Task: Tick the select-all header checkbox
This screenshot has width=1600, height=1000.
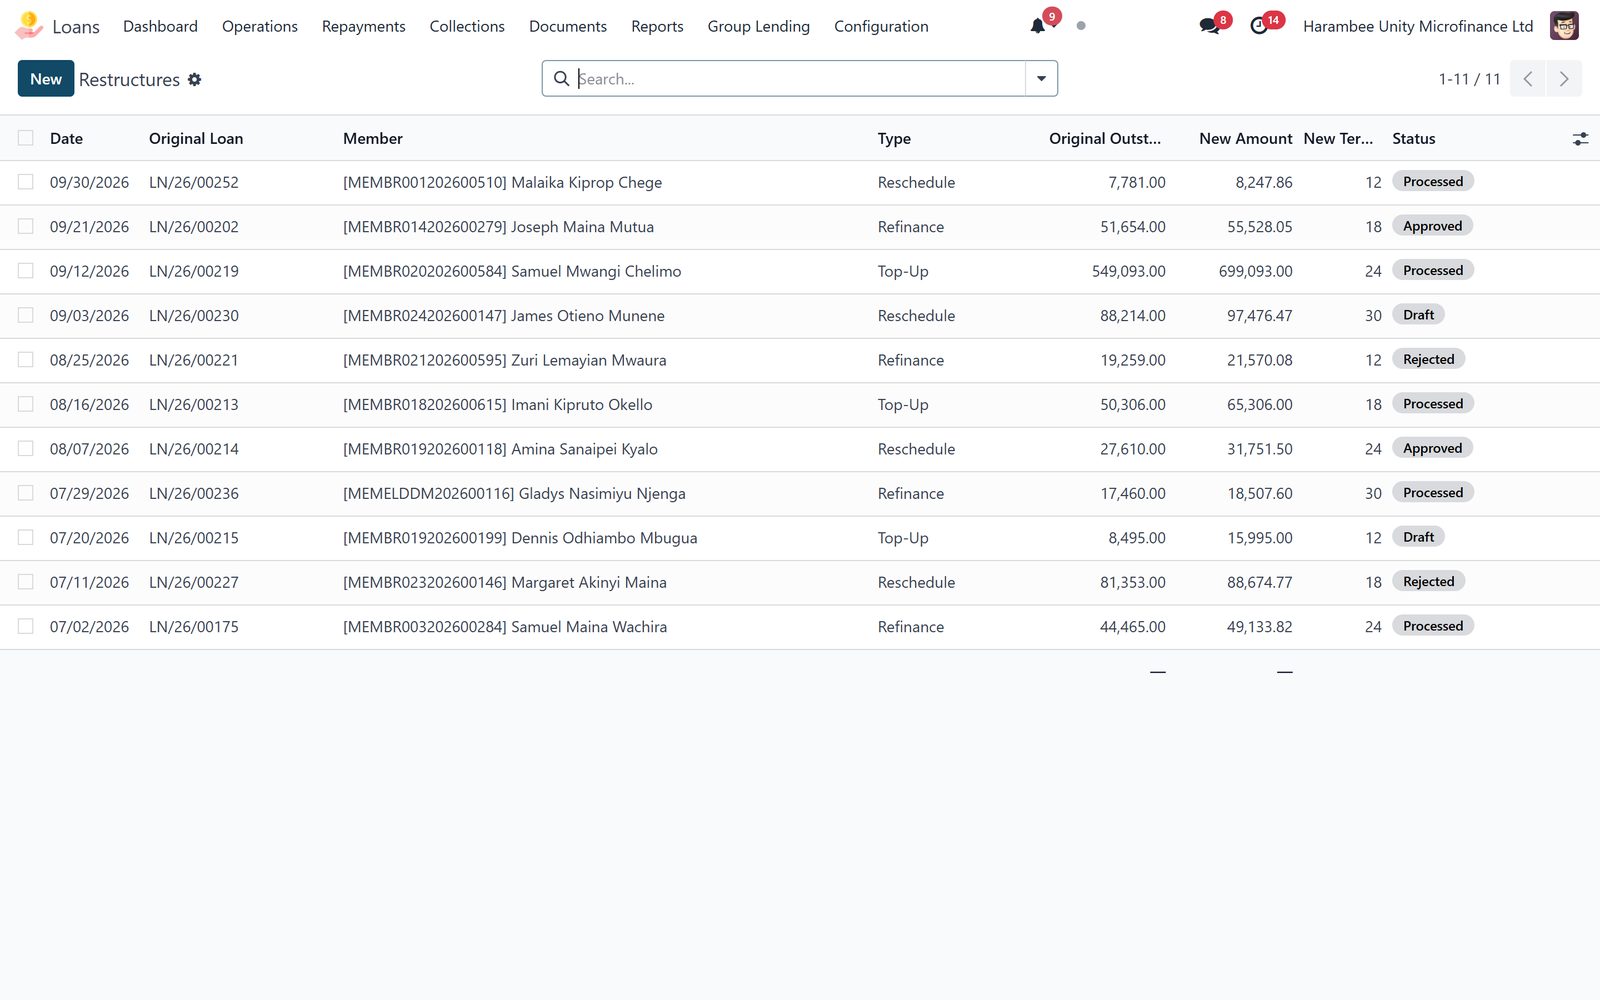Action: click(x=26, y=138)
